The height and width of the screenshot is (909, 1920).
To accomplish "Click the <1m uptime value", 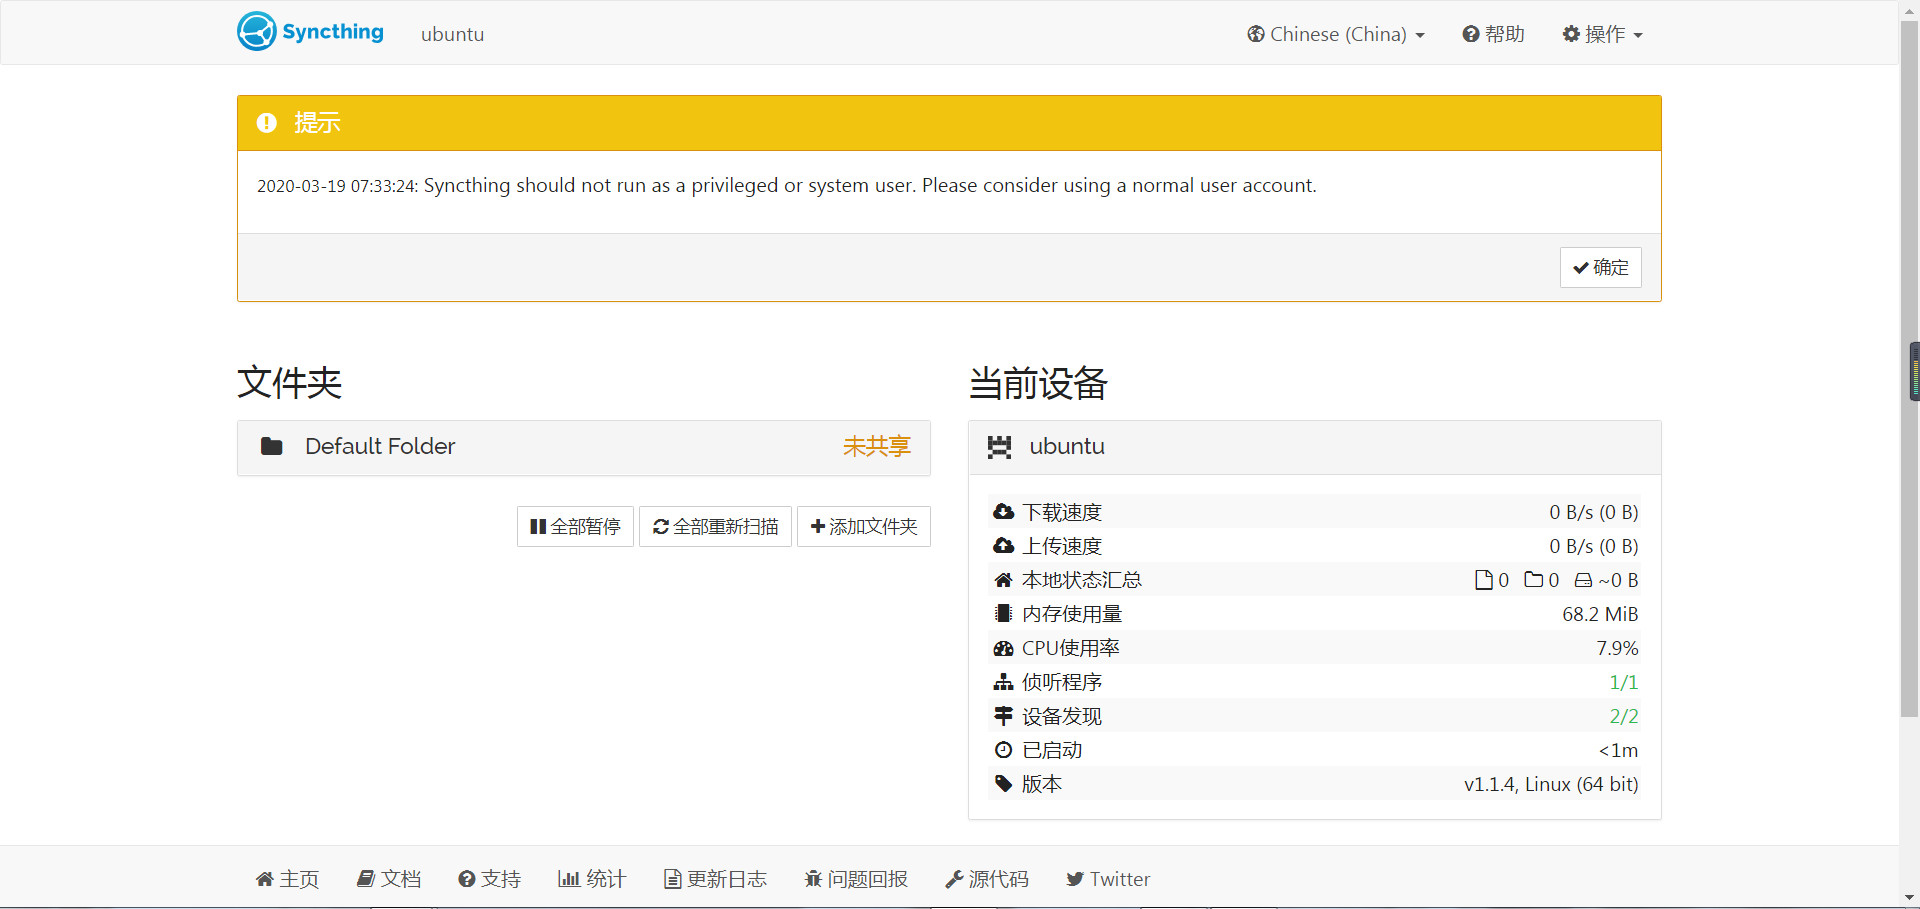I will [x=1618, y=750].
